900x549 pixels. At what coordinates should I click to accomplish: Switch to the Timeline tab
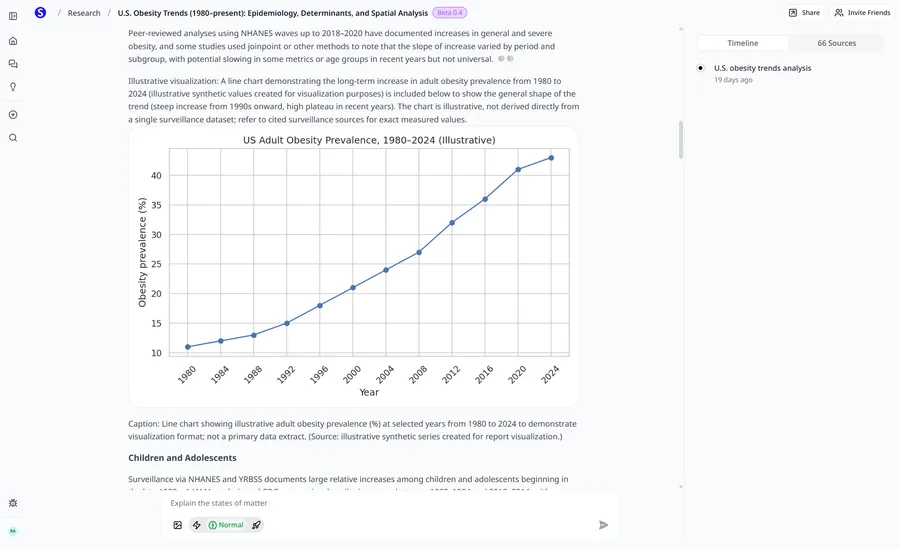click(x=742, y=43)
